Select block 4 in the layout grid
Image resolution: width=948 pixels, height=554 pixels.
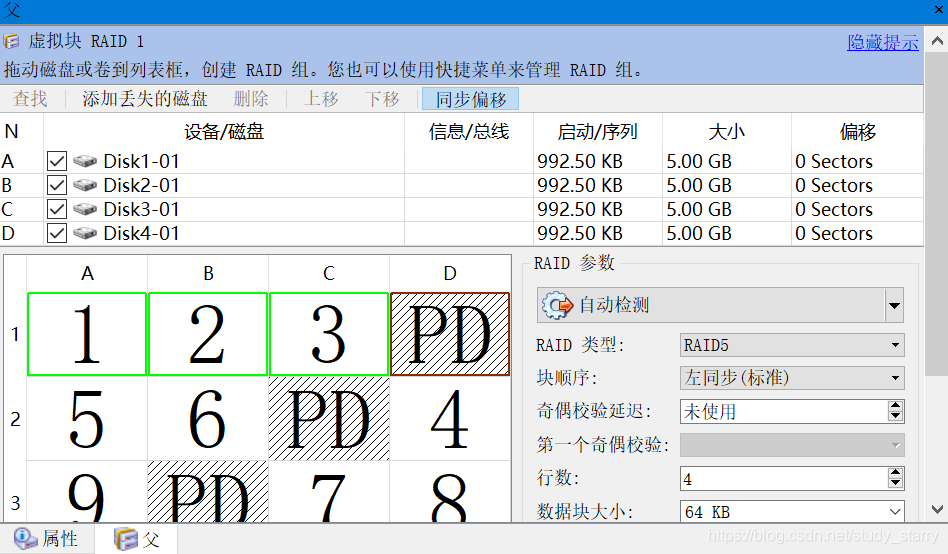(450, 419)
